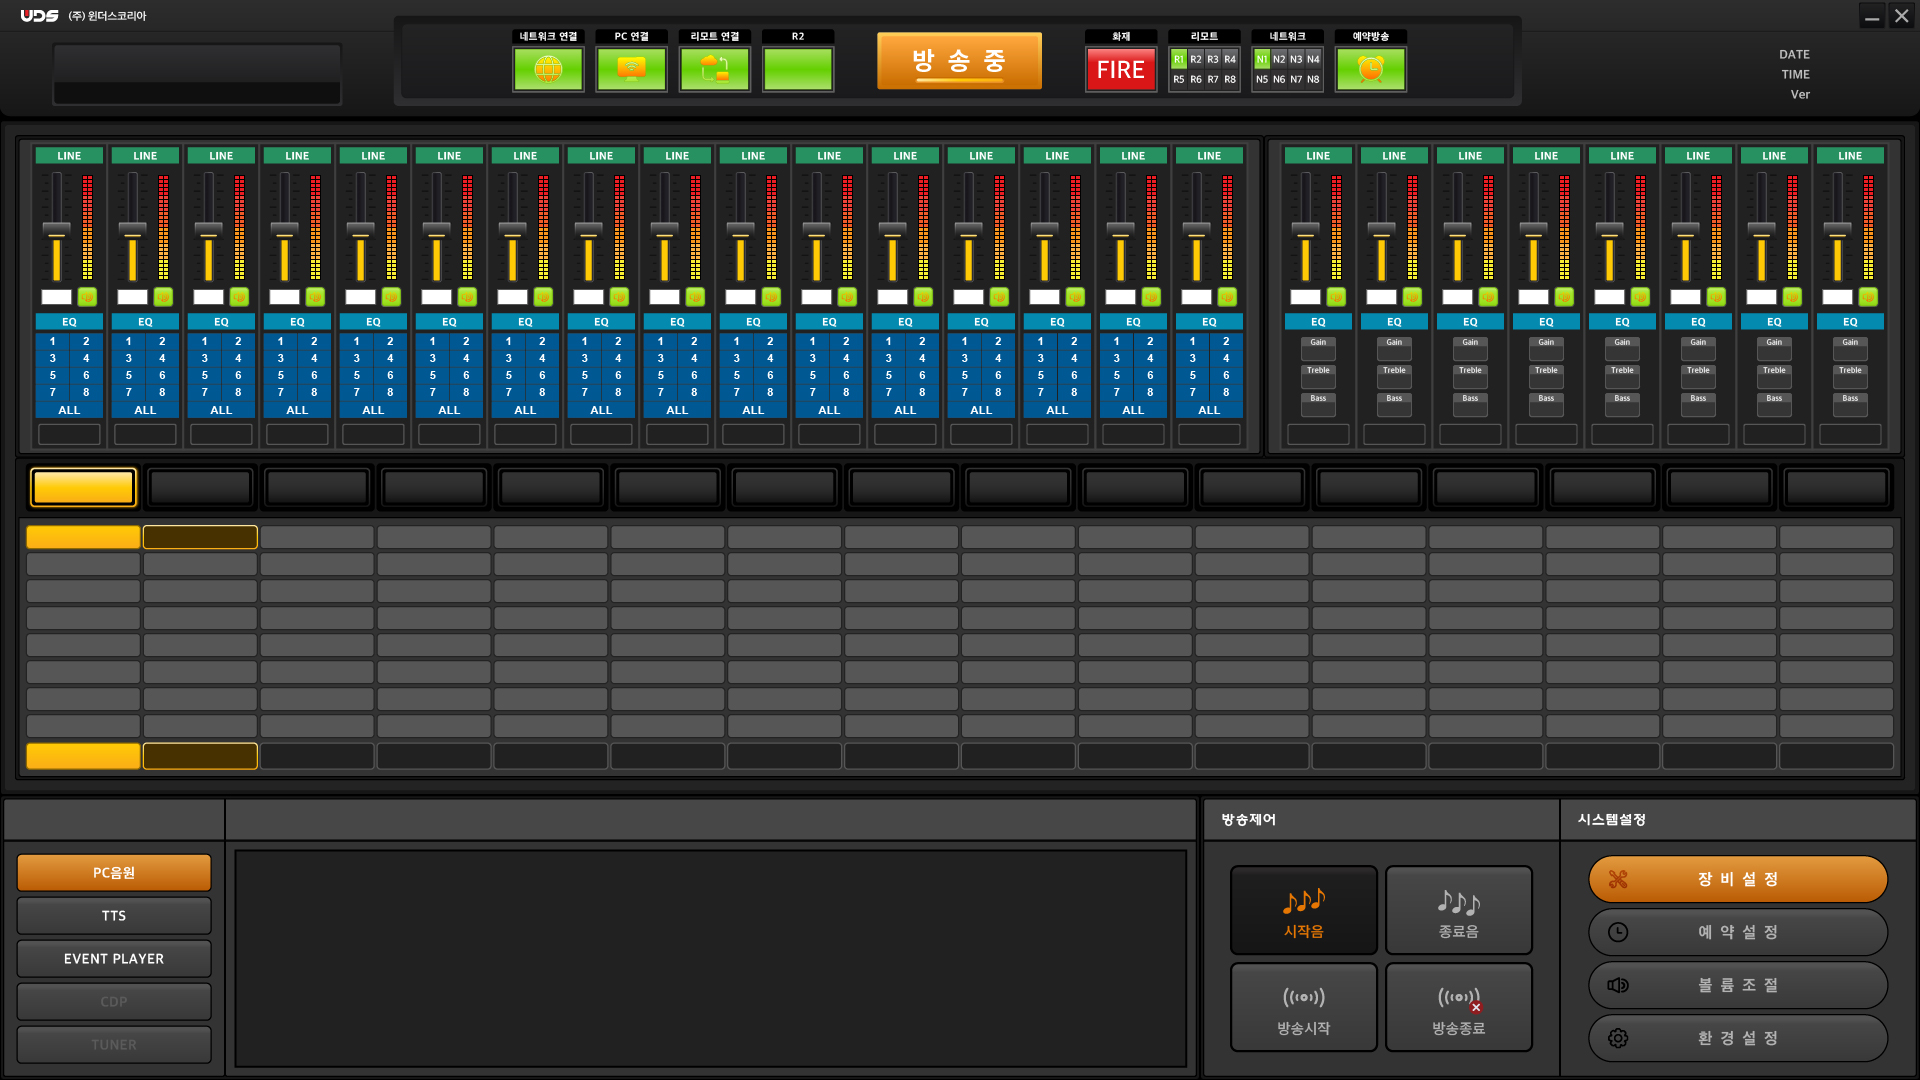Open EQ on the first left channel
The image size is (1920, 1080).
[69, 322]
